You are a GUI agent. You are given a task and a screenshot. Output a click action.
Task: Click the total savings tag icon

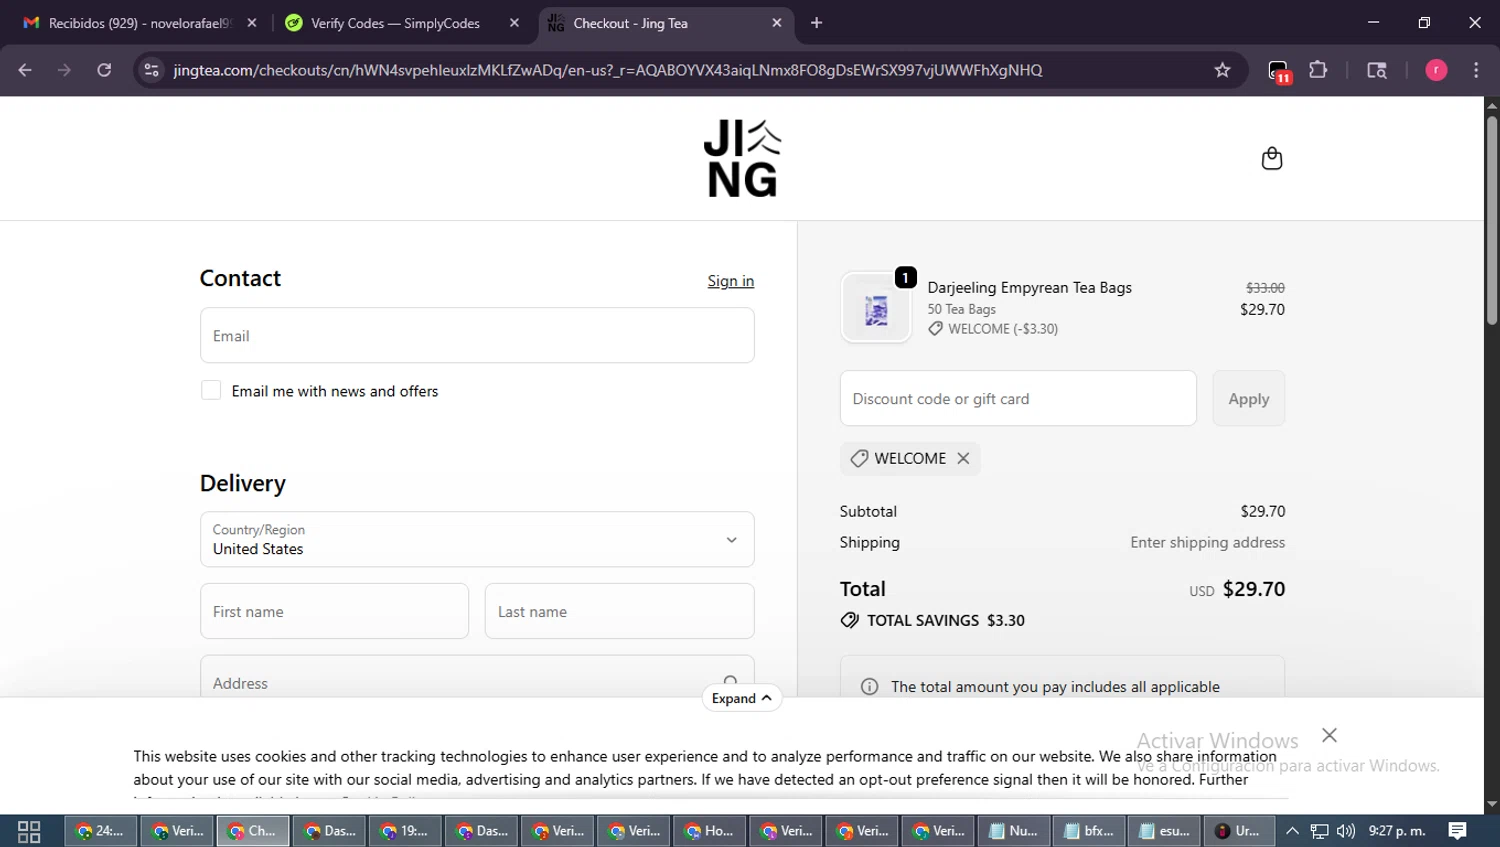point(849,620)
